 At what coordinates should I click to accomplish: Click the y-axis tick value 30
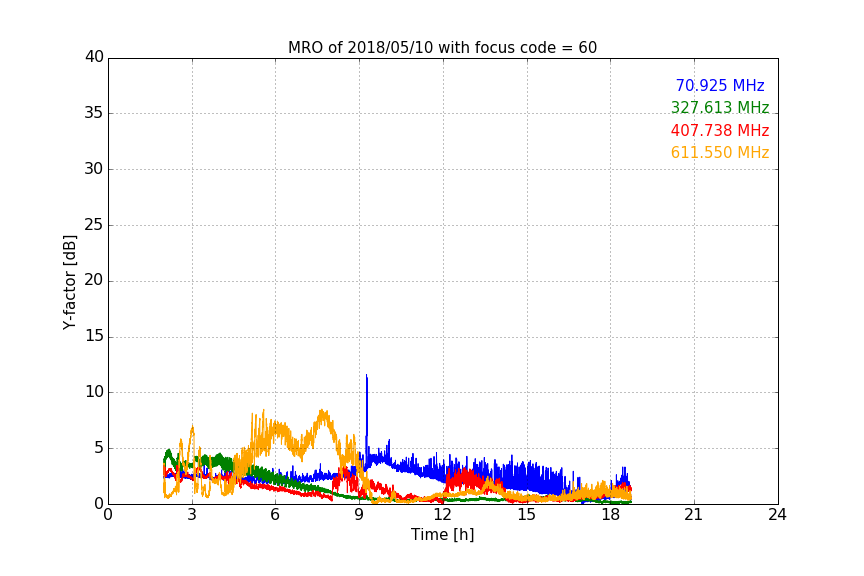pyautogui.click(x=94, y=169)
